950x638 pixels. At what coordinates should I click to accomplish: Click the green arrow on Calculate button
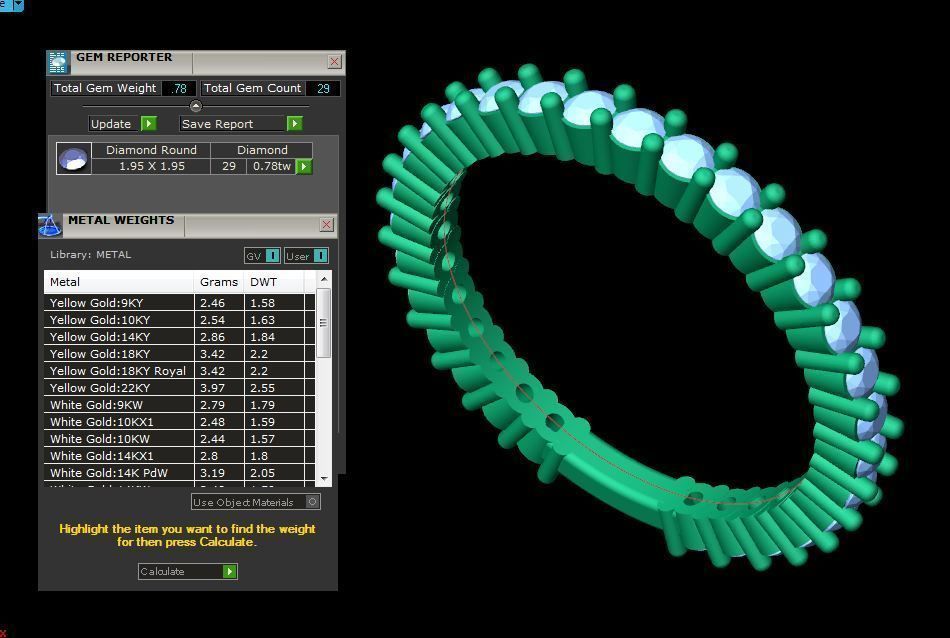pyautogui.click(x=230, y=571)
